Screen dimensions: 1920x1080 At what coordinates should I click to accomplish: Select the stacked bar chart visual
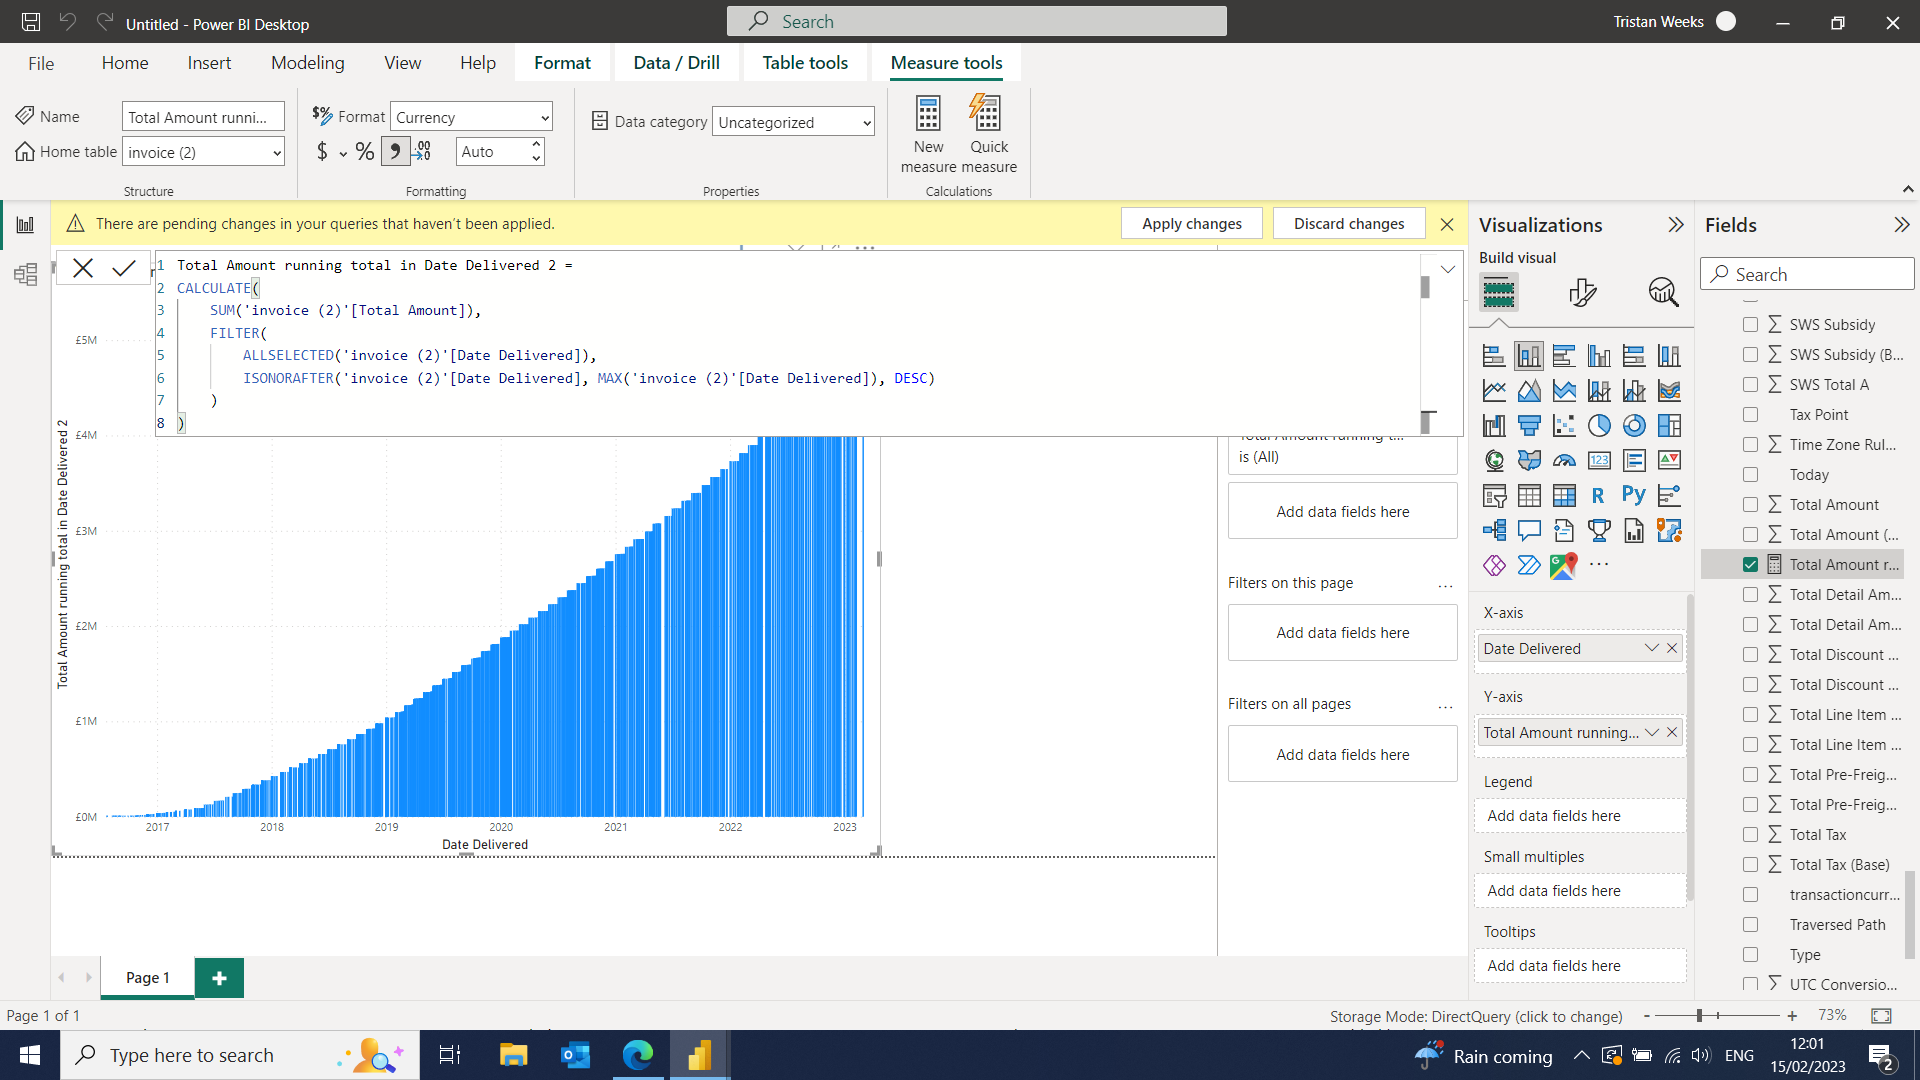(x=1494, y=356)
